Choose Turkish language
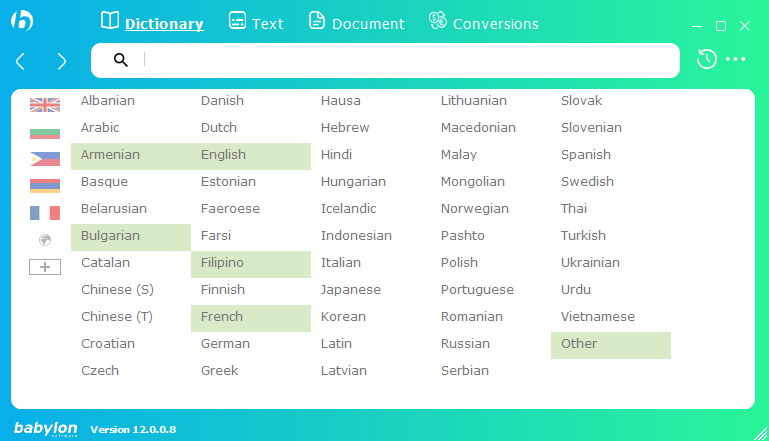Screen dimensions: 769x441 click(583, 235)
